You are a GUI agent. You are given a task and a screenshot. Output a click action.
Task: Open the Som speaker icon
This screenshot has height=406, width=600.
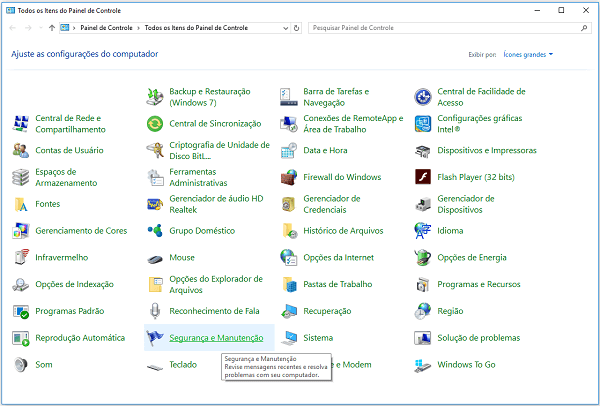click(20, 365)
